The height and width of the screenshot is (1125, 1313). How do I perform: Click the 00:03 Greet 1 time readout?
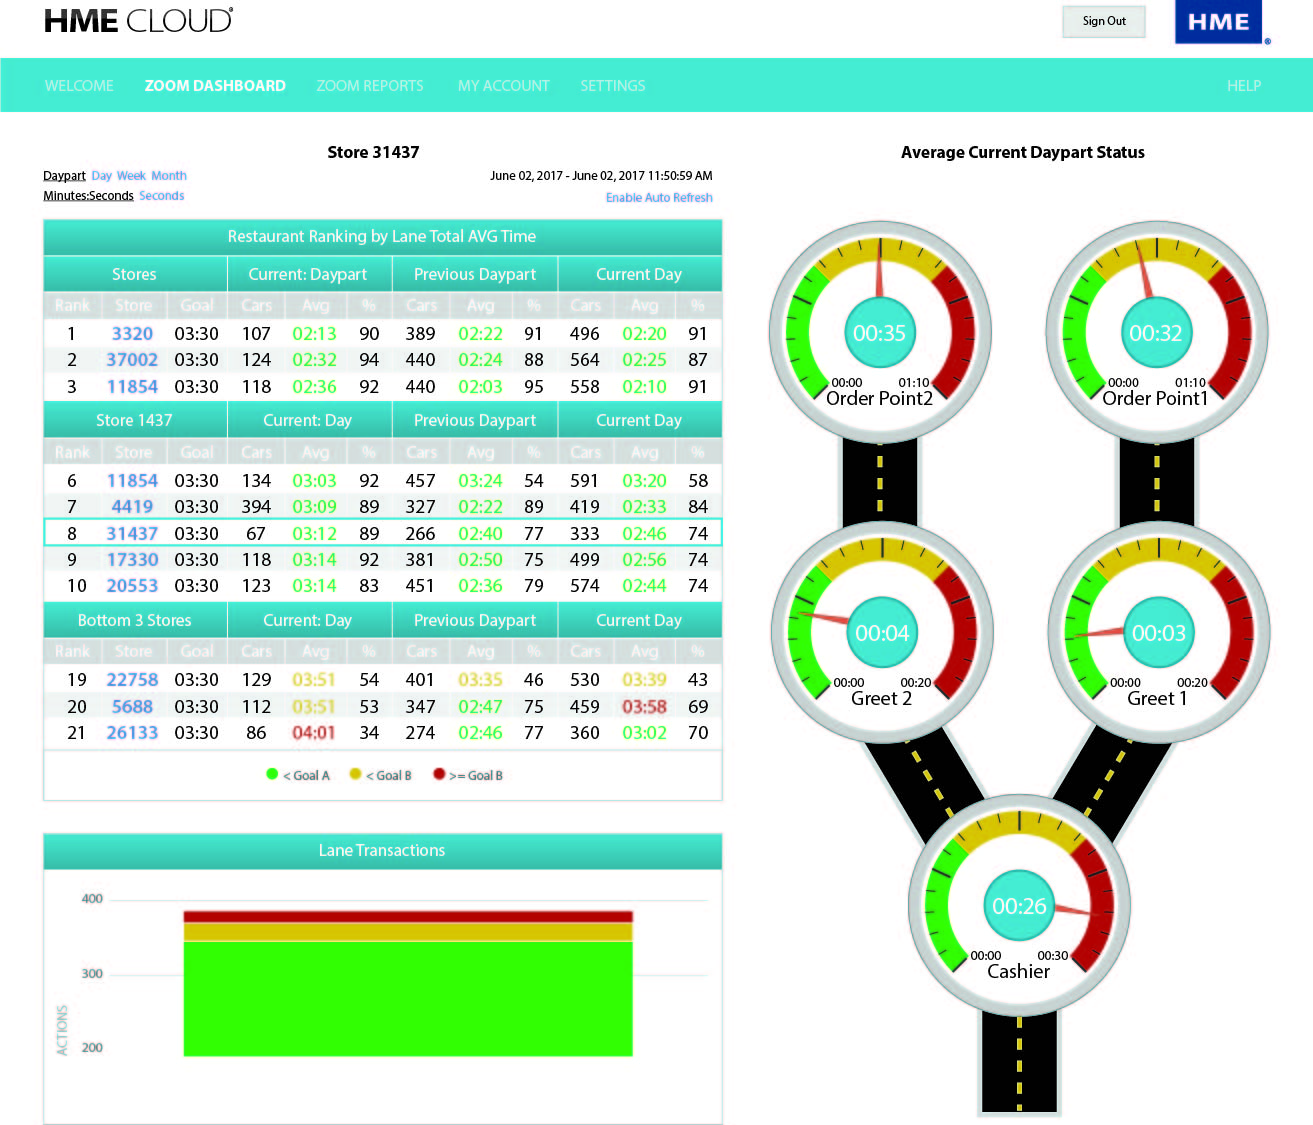pos(1159,633)
